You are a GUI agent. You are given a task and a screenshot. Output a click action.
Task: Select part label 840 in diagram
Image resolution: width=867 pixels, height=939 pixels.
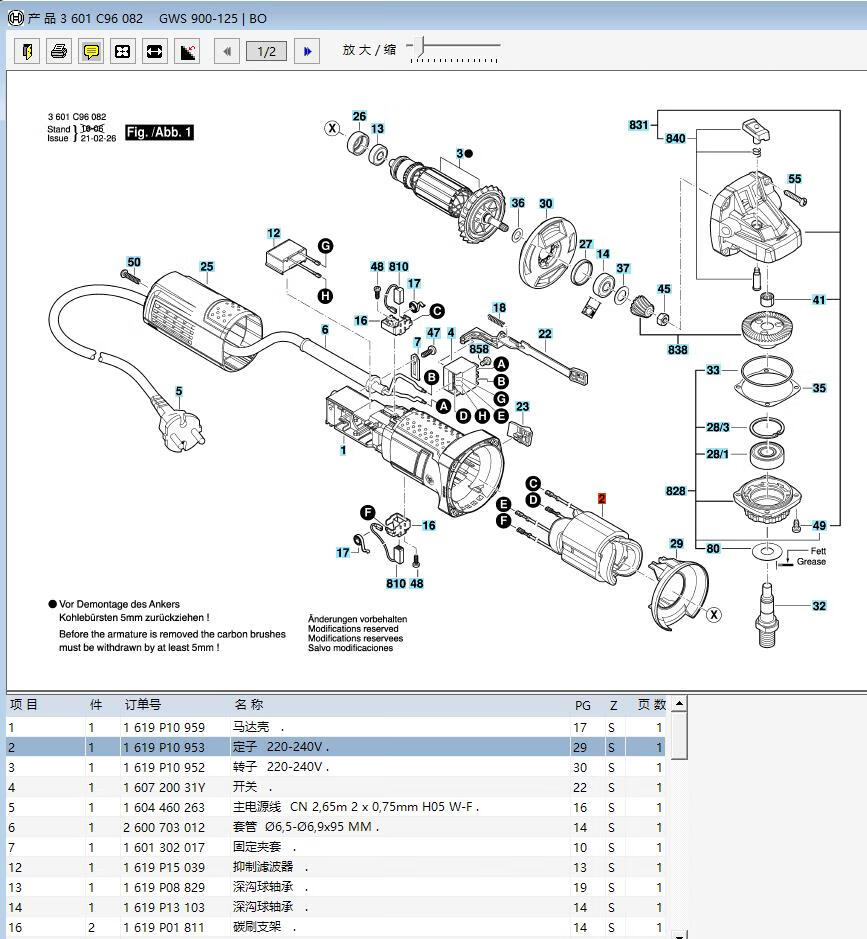pos(675,138)
